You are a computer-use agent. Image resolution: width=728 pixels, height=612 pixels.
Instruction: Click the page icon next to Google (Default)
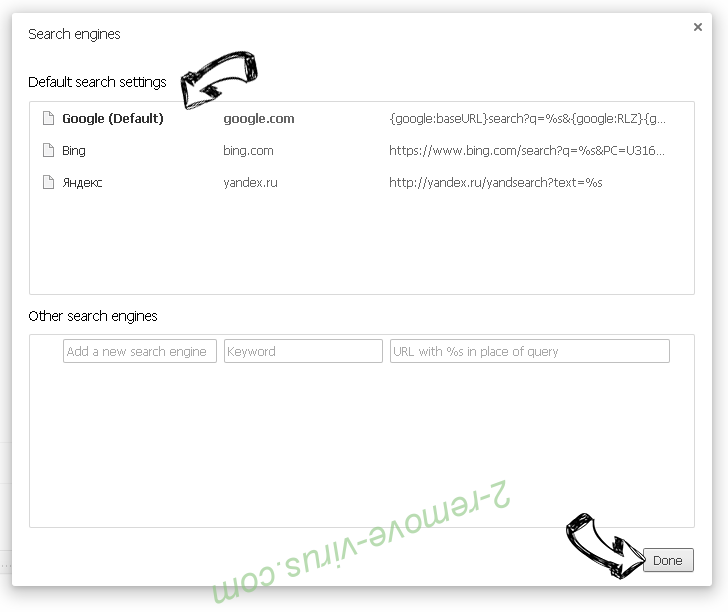[48, 118]
